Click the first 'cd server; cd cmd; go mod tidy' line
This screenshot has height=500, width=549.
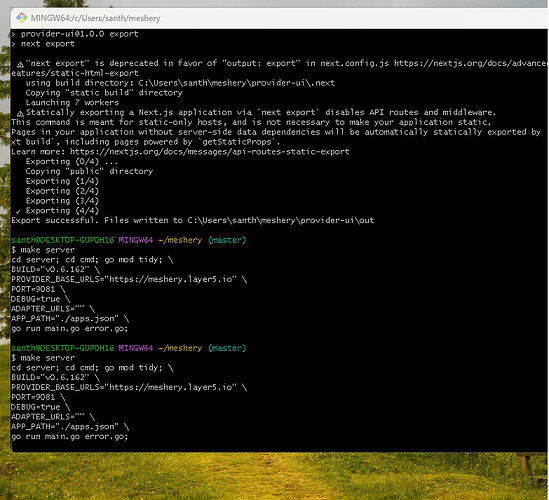click(x=92, y=259)
